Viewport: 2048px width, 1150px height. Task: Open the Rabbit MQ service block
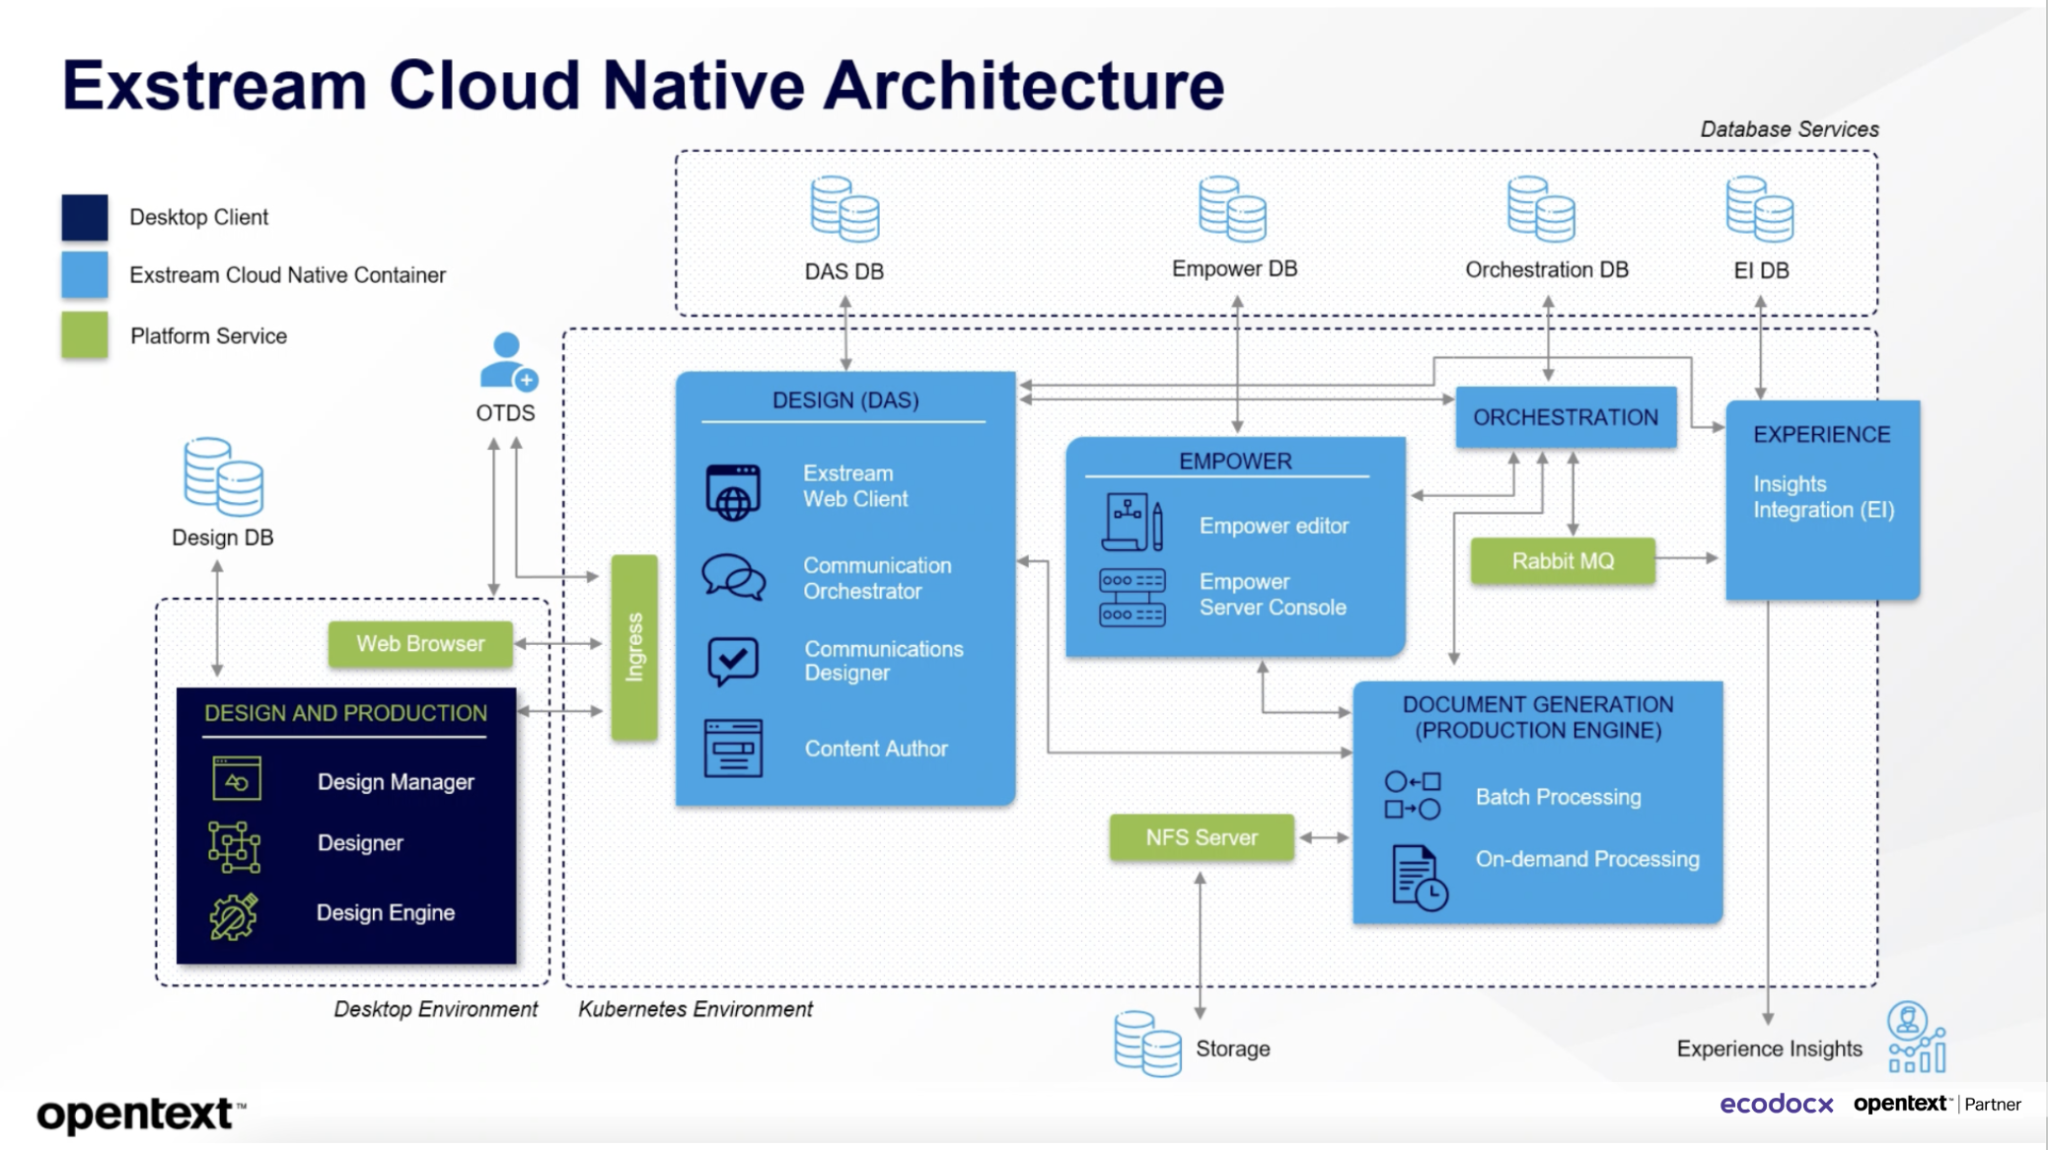click(x=1562, y=560)
